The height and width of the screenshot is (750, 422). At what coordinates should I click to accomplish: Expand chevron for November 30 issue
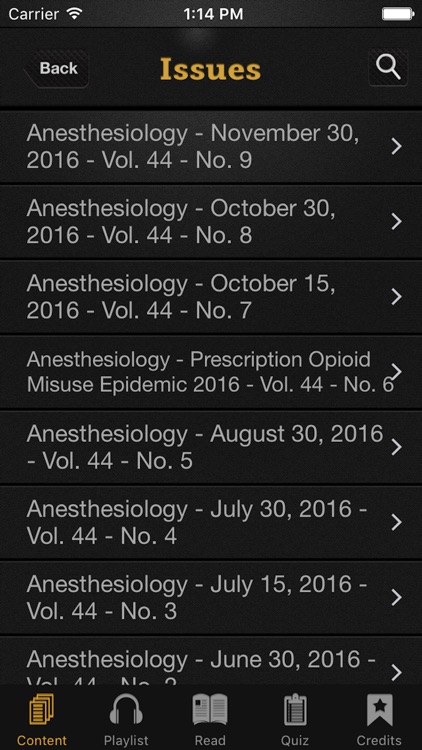click(396, 146)
